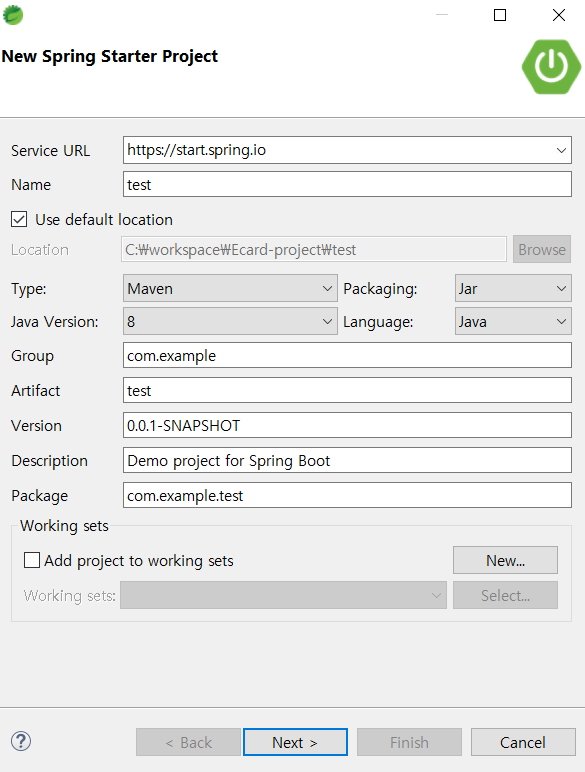The height and width of the screenshot is (772, 585).
Task: Click in the Name field
Action: 347,185
